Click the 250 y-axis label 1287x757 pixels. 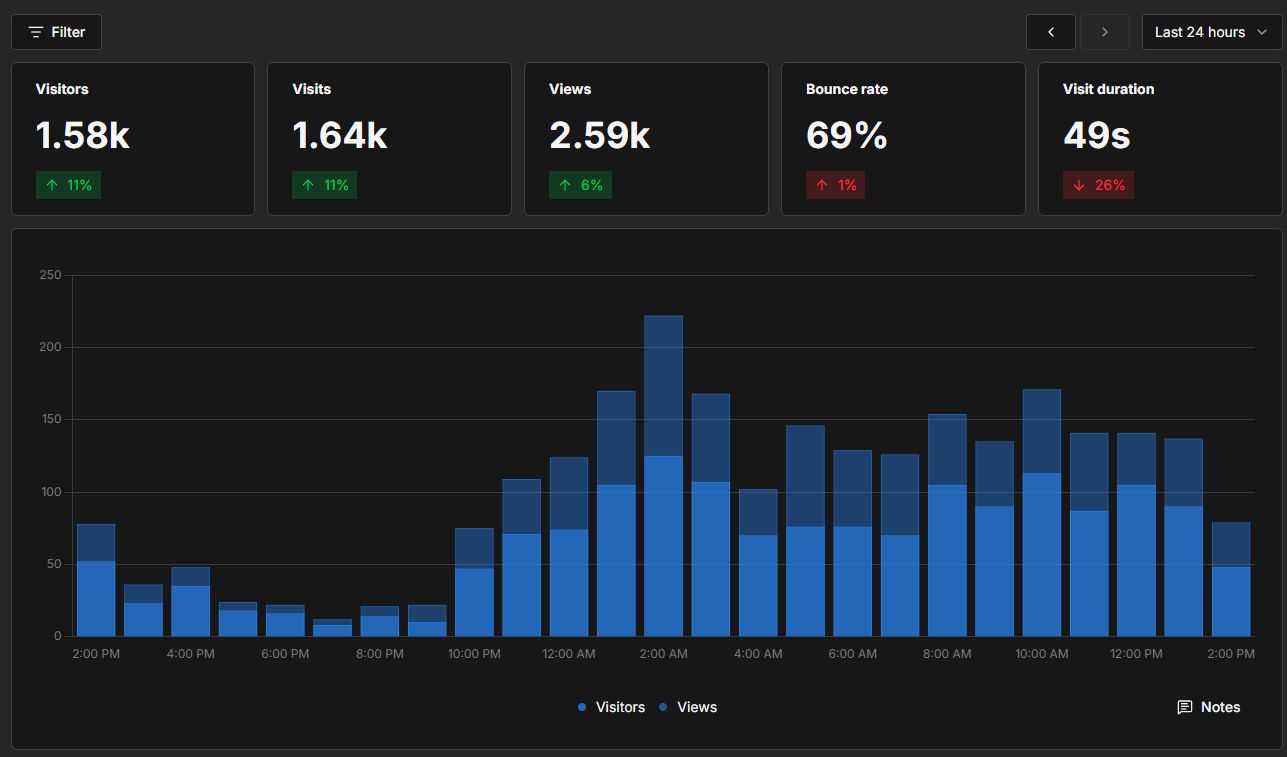coord(50,275)
